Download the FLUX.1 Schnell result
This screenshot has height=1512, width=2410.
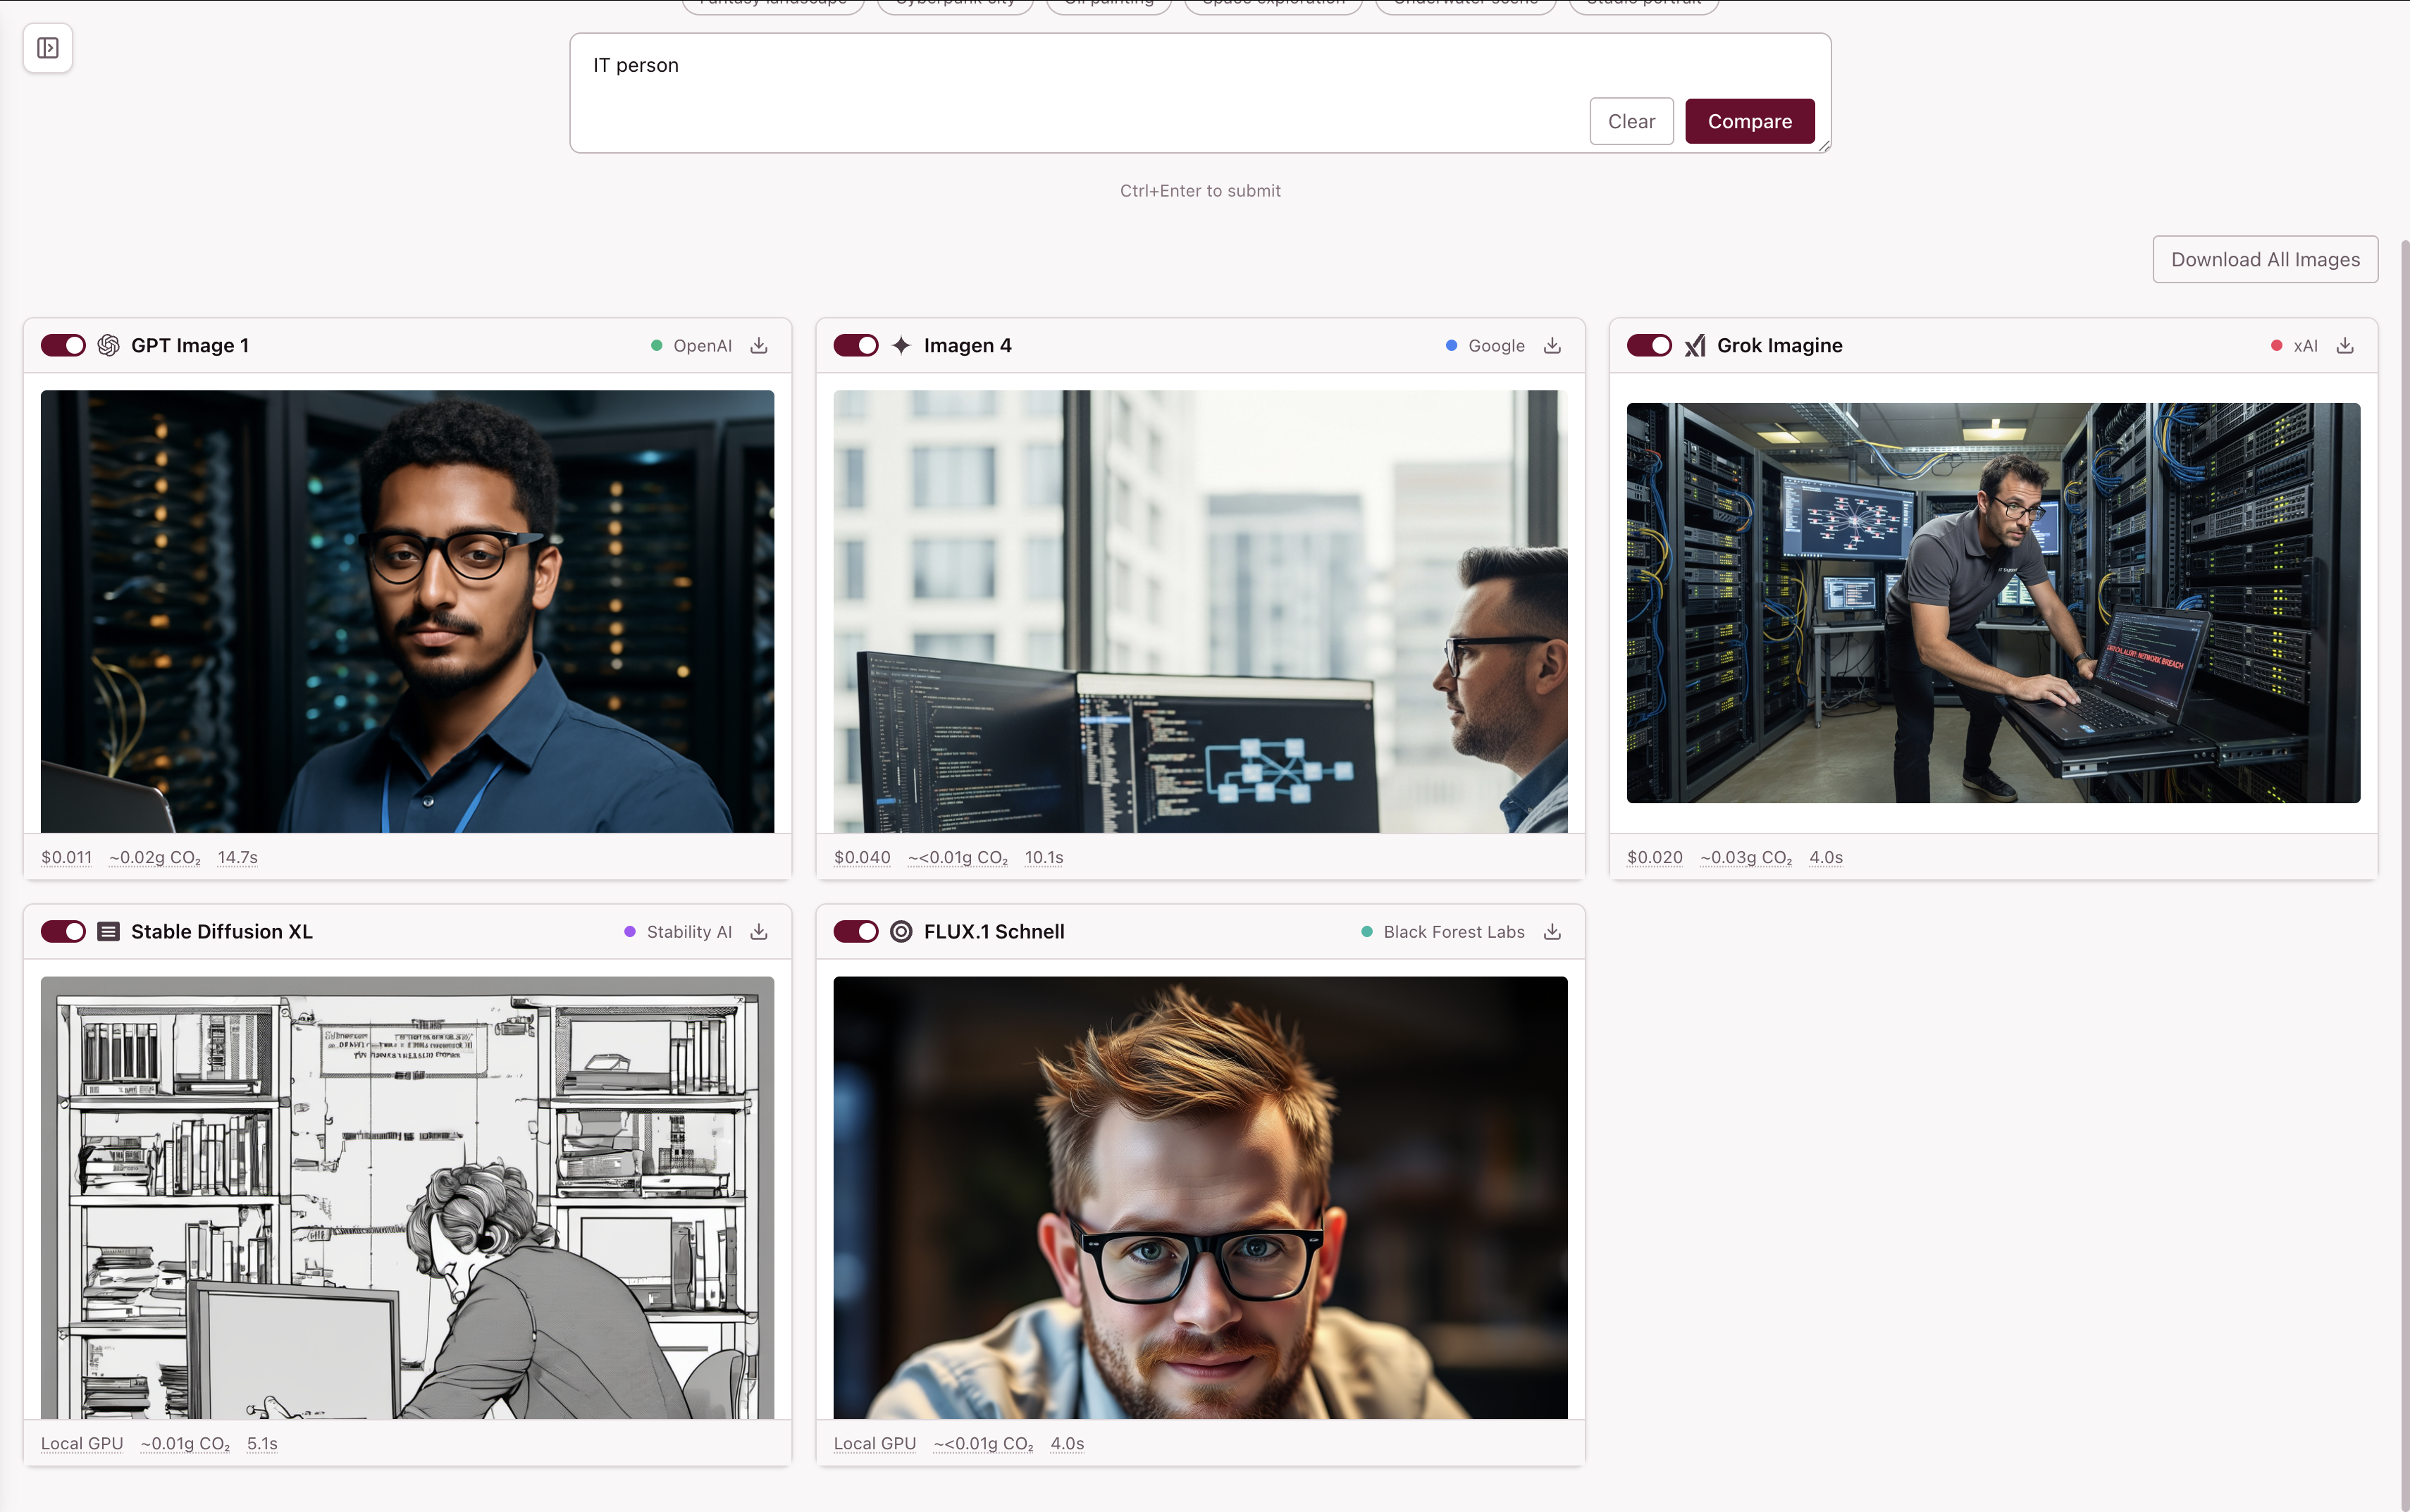click(1552, 931)
